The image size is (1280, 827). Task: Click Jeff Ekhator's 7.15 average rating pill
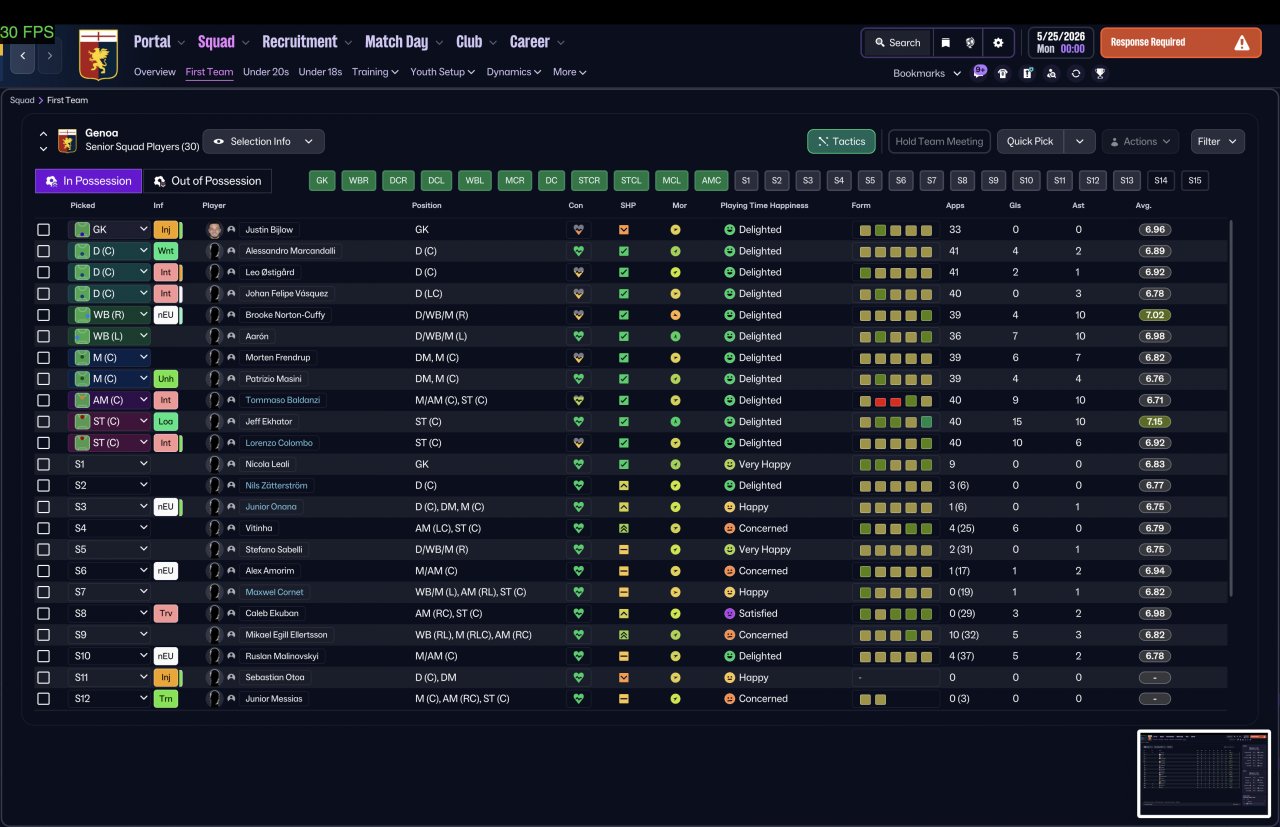1155,421
